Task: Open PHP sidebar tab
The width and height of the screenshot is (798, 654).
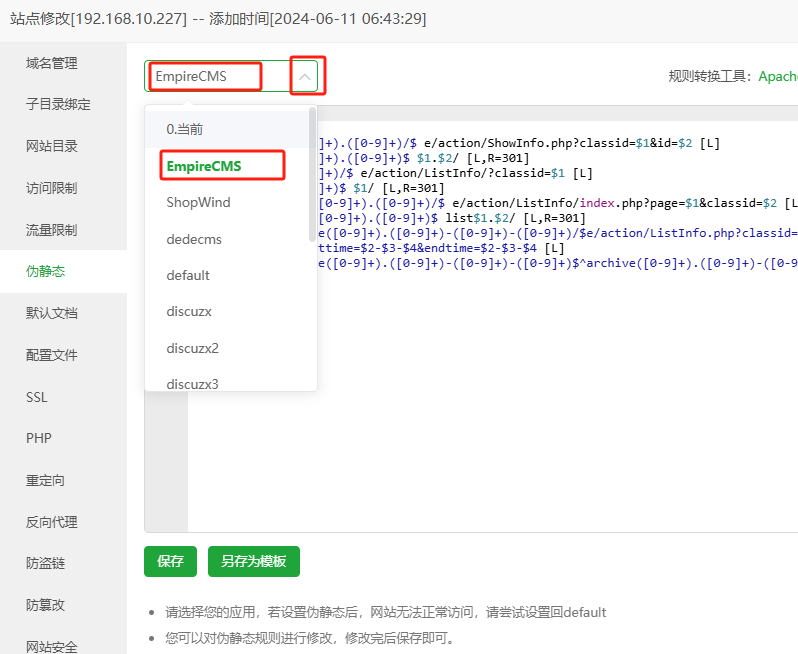Action: click(x=63, y=438)
